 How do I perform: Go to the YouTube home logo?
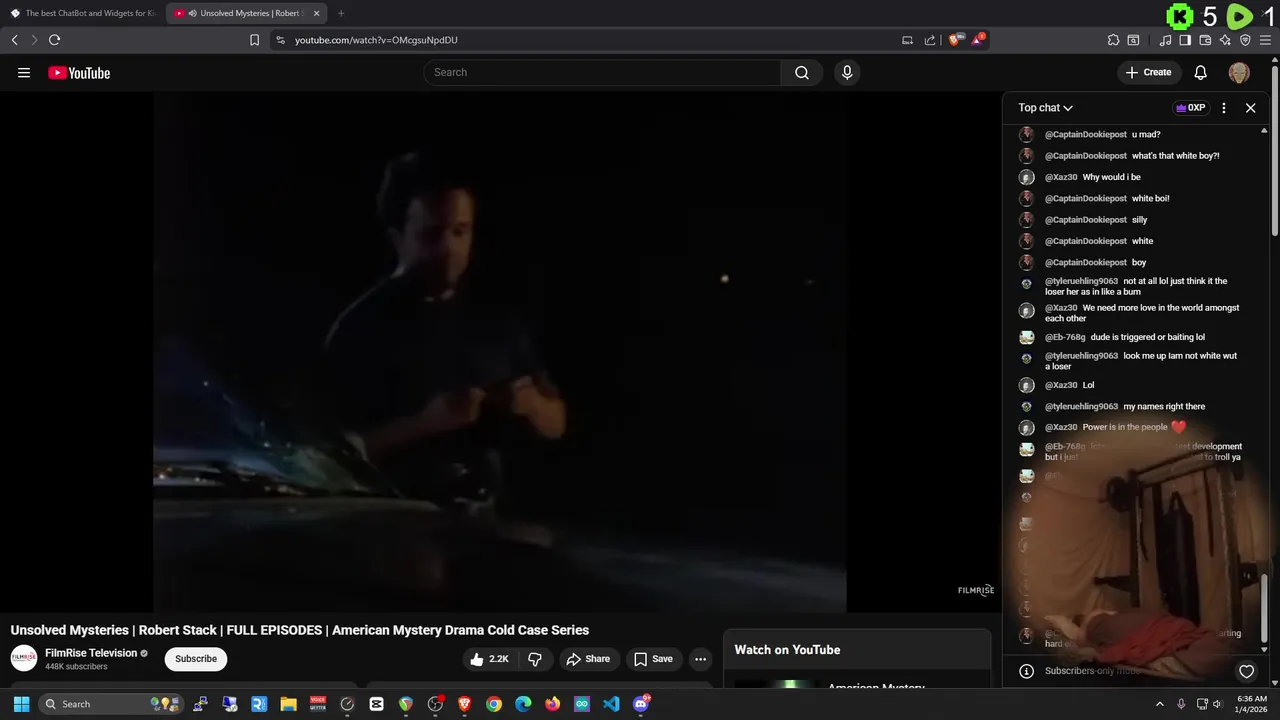click(x=79, y=72)
